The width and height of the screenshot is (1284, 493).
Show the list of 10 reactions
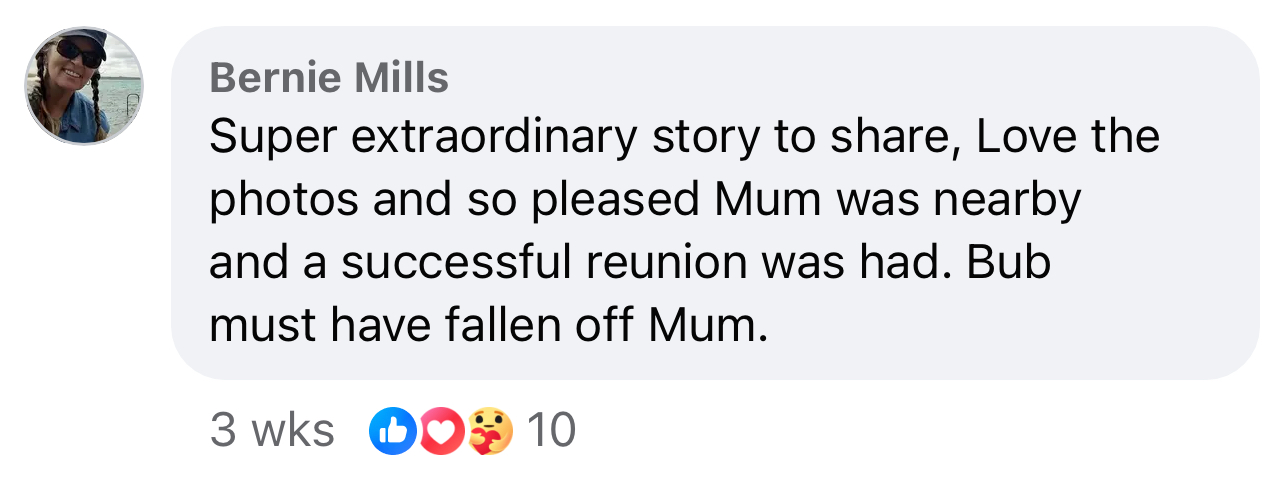(x=551, y=431)
